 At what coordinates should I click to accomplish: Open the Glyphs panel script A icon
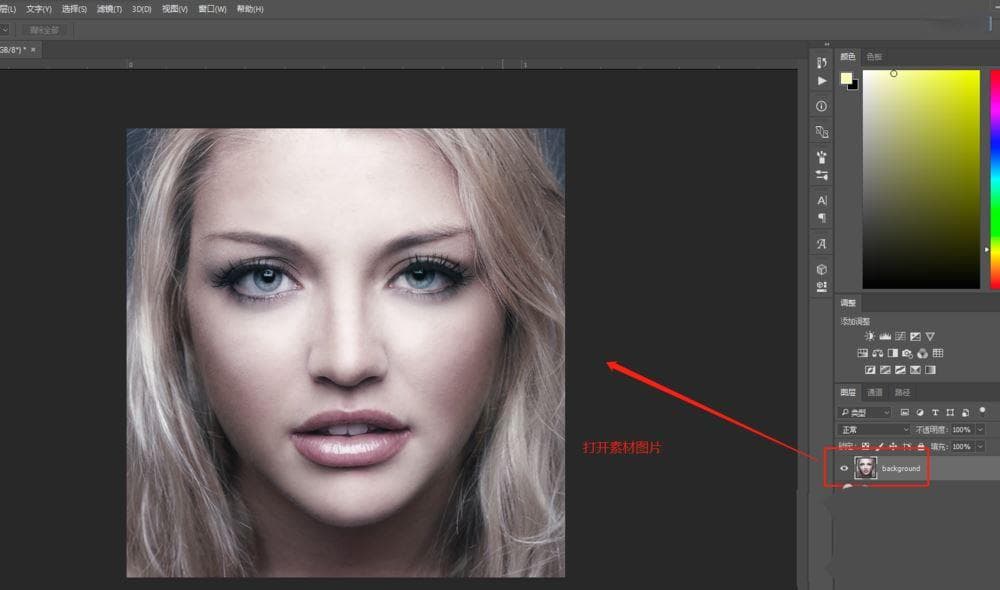click(x=821, y=244)
